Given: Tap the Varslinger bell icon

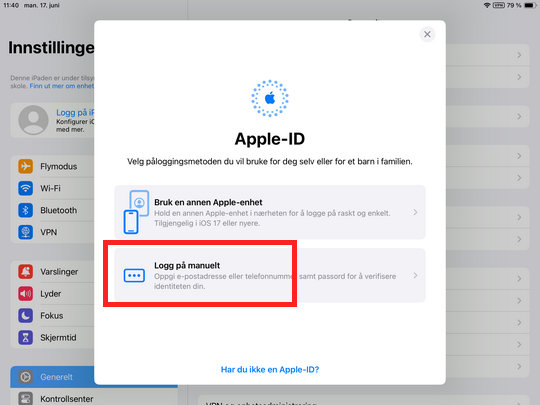Looking at the screenshot, I should (25, 272).
